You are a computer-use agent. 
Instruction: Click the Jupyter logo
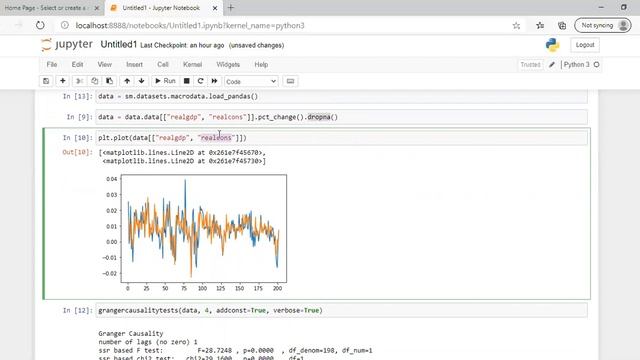click(x=67, y=44)
